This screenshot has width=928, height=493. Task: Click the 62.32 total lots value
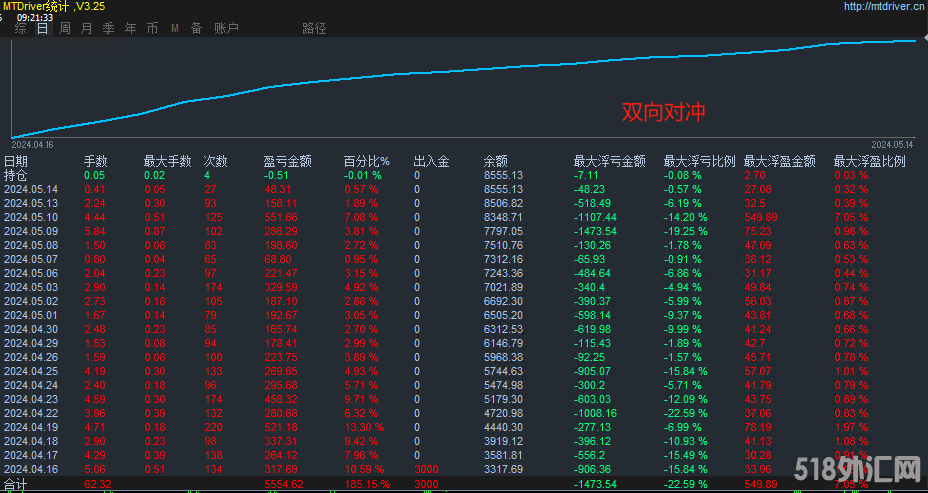[x=97, y=485]
